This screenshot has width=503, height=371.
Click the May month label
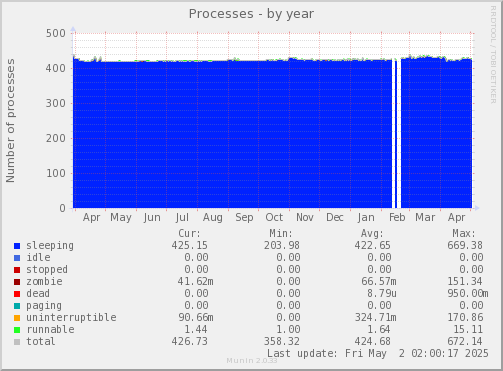pos(121,218)
